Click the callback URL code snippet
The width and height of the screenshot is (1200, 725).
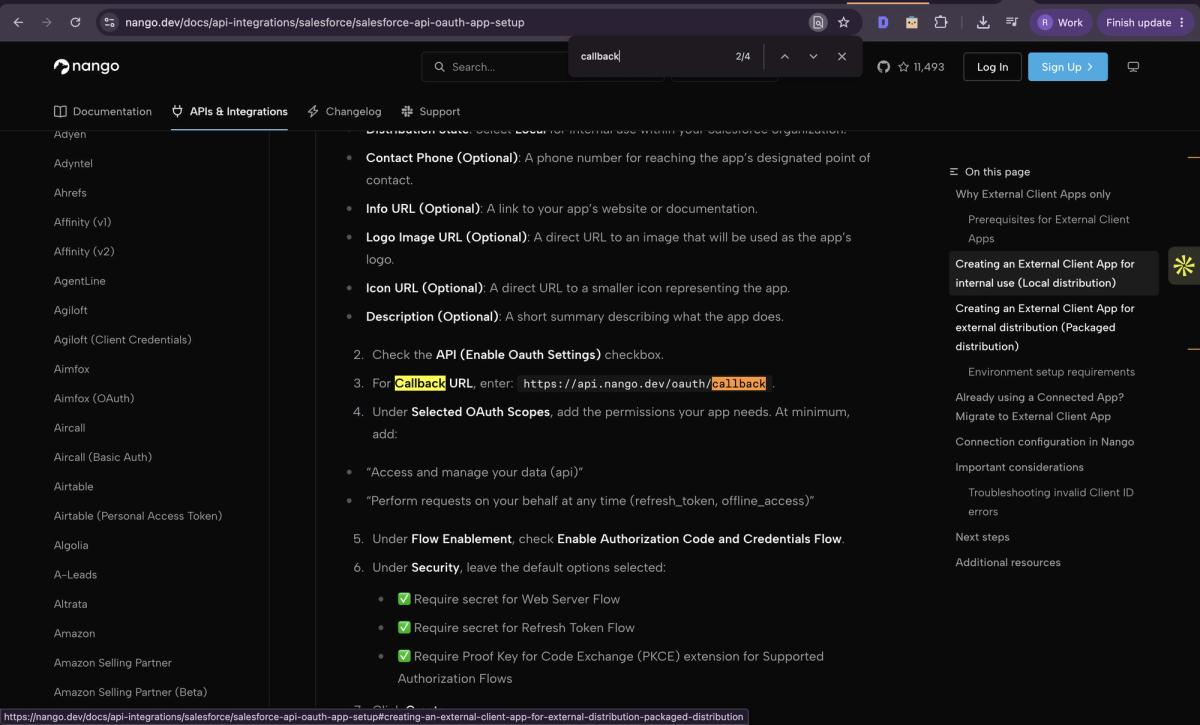(645, 384)
